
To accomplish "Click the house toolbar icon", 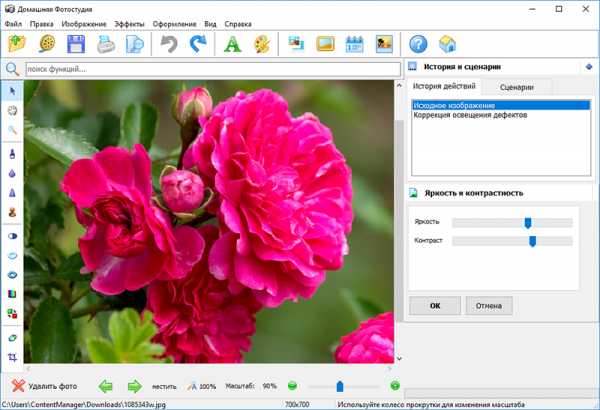I will point(447,44).
